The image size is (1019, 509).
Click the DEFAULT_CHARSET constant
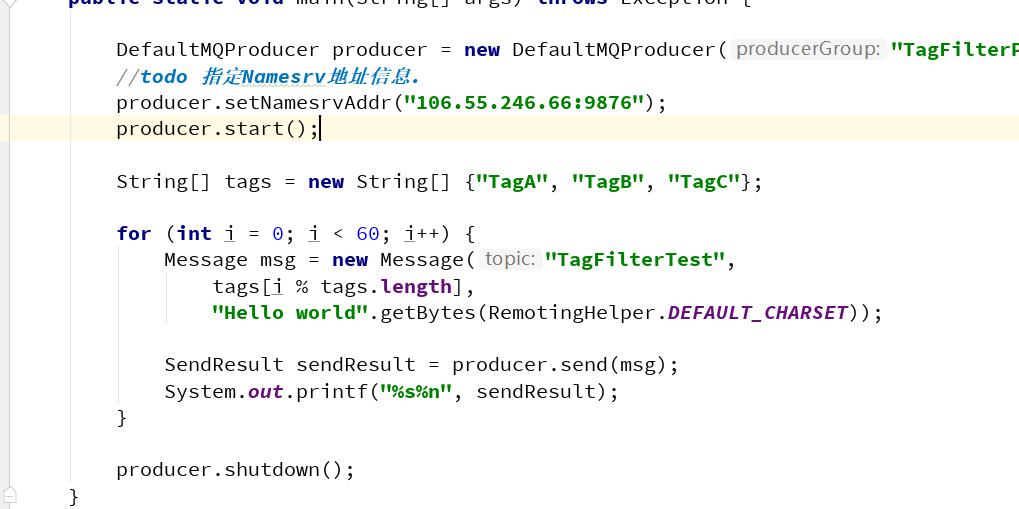tap(757, 312)
